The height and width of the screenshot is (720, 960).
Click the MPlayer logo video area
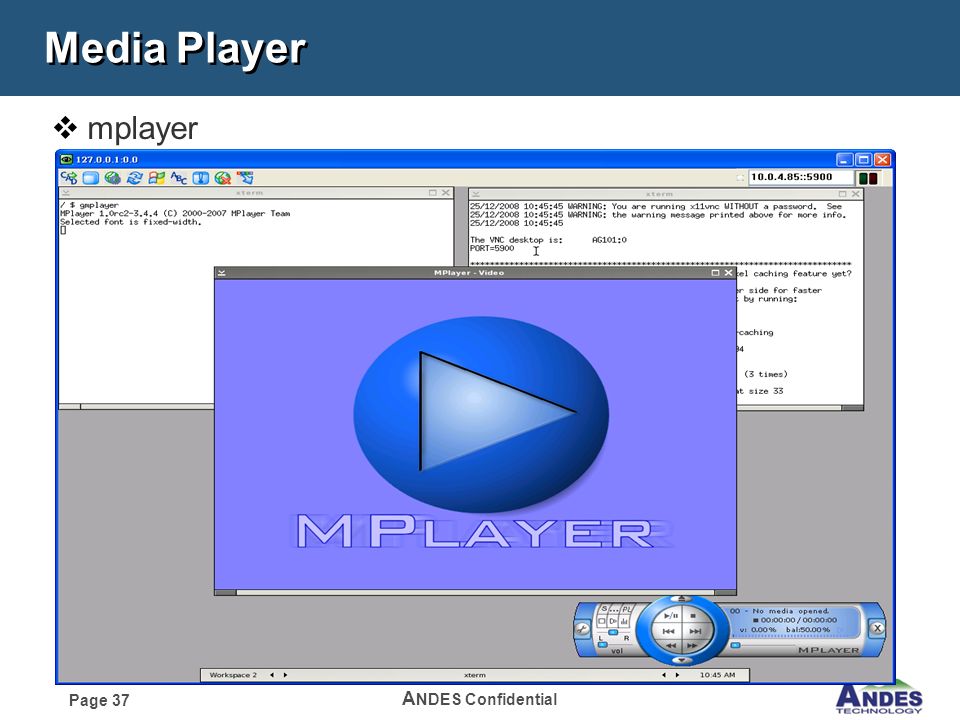[475, 434]
